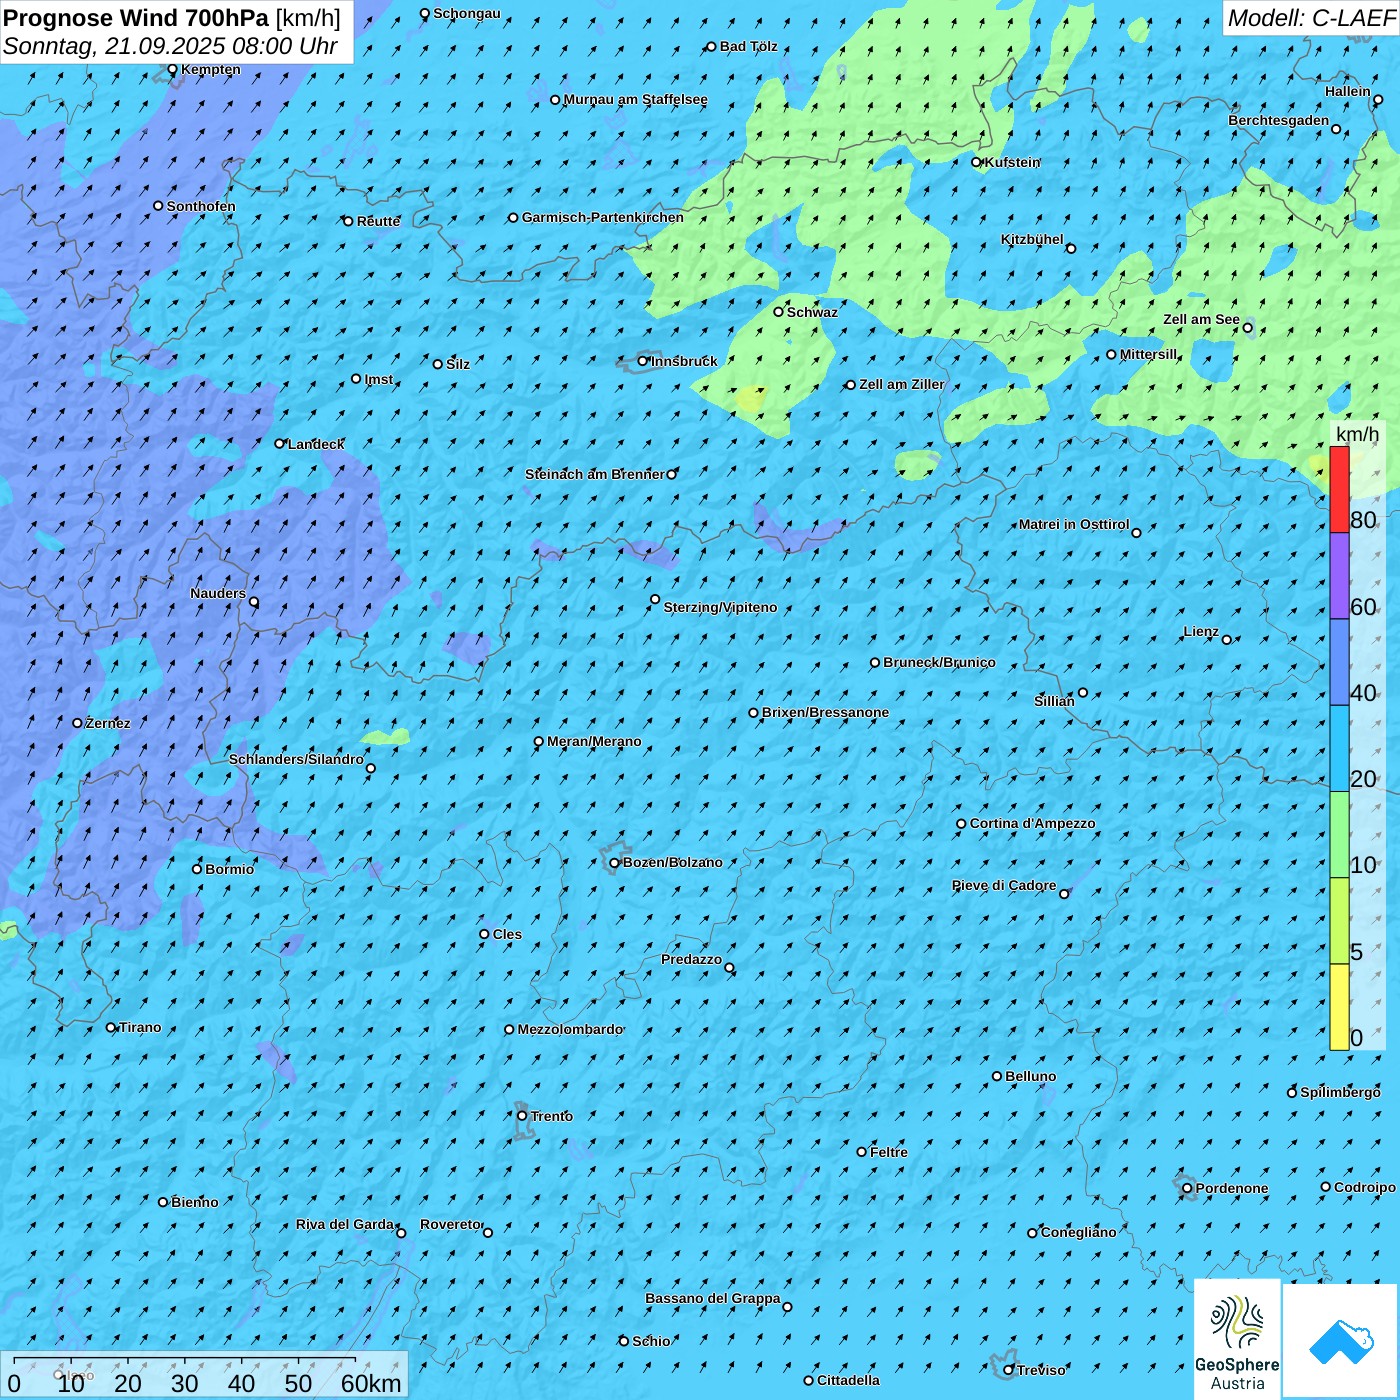Click the km/h legend unit label
The height and width of the screenshot is (1400, 1400).
point(1357,434)
